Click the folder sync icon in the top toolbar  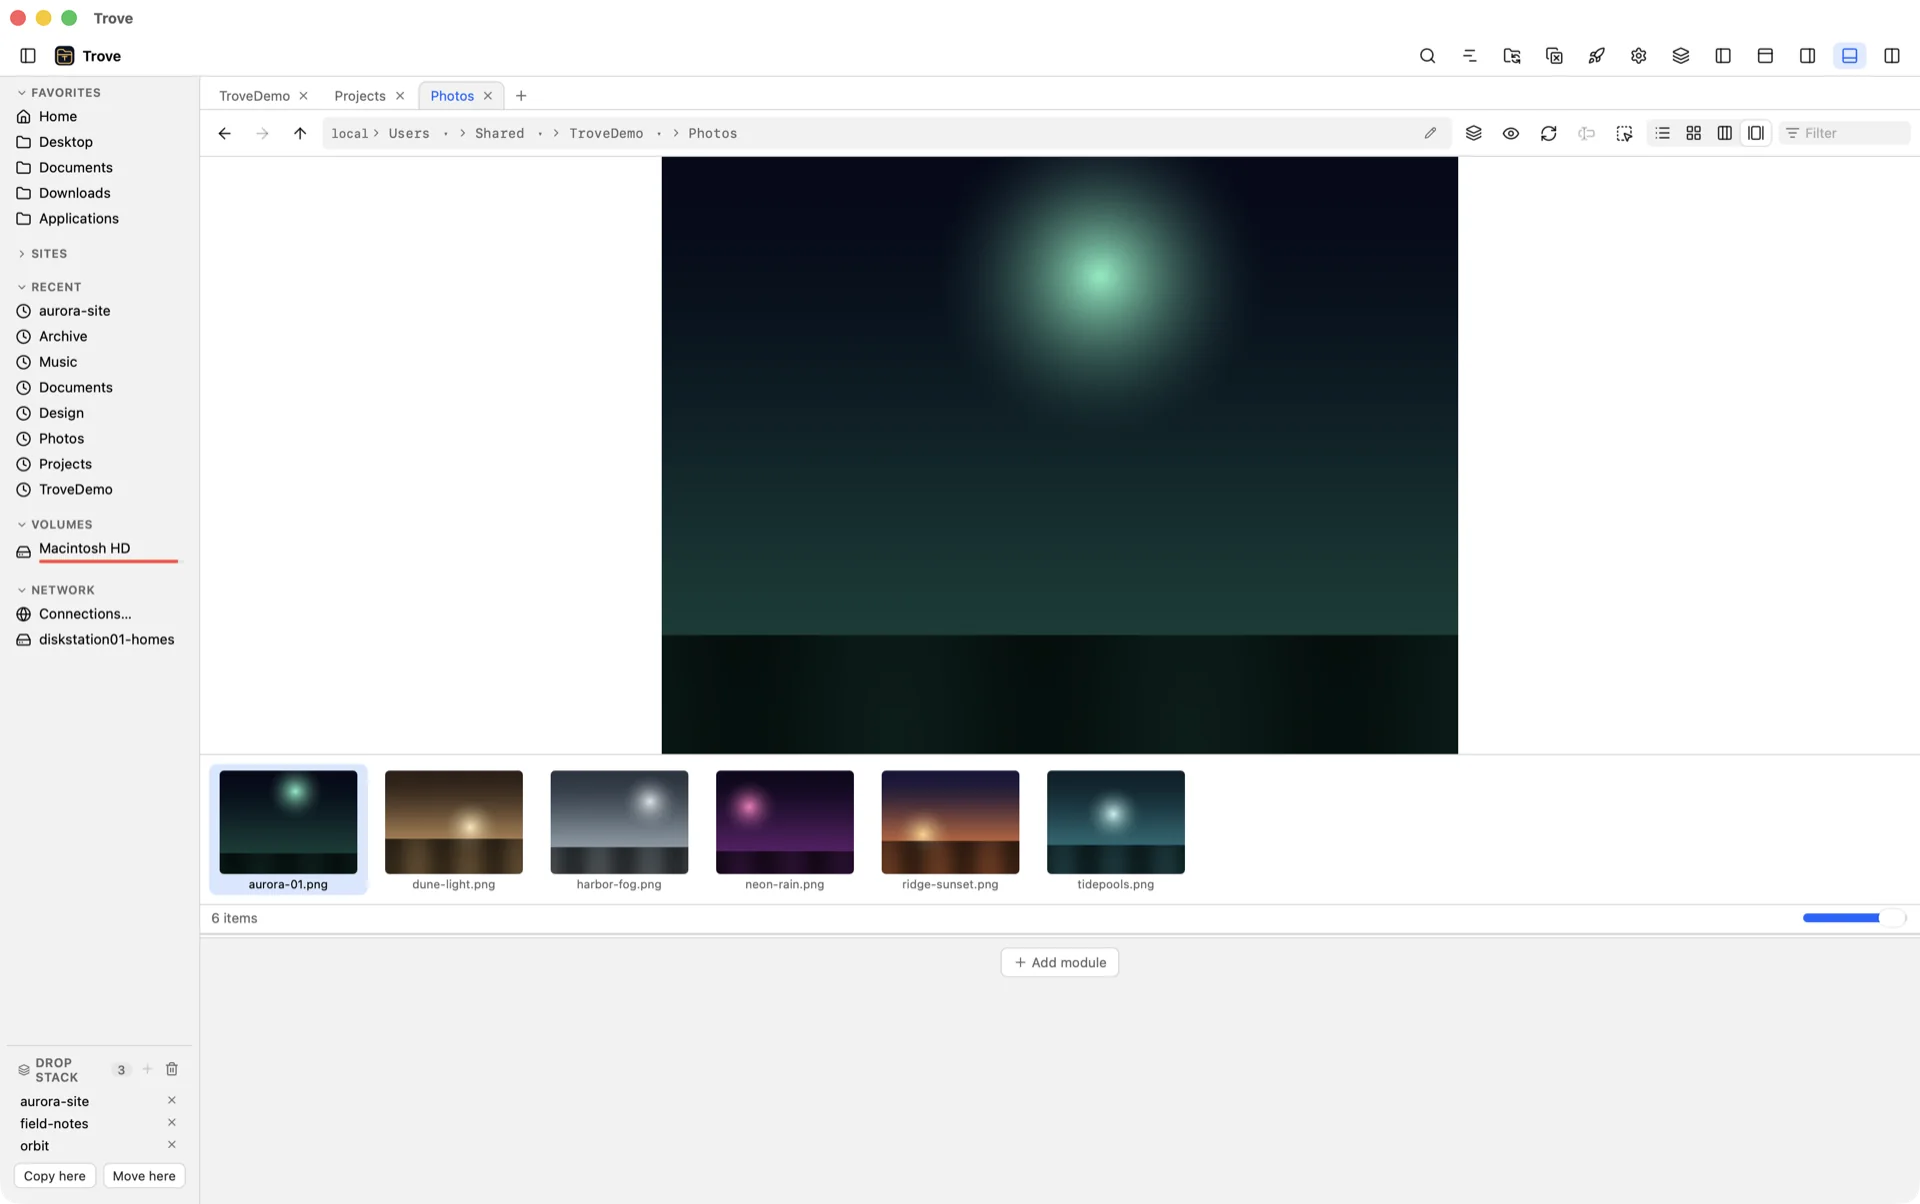pyautogui.click(x=1512, y=56)
